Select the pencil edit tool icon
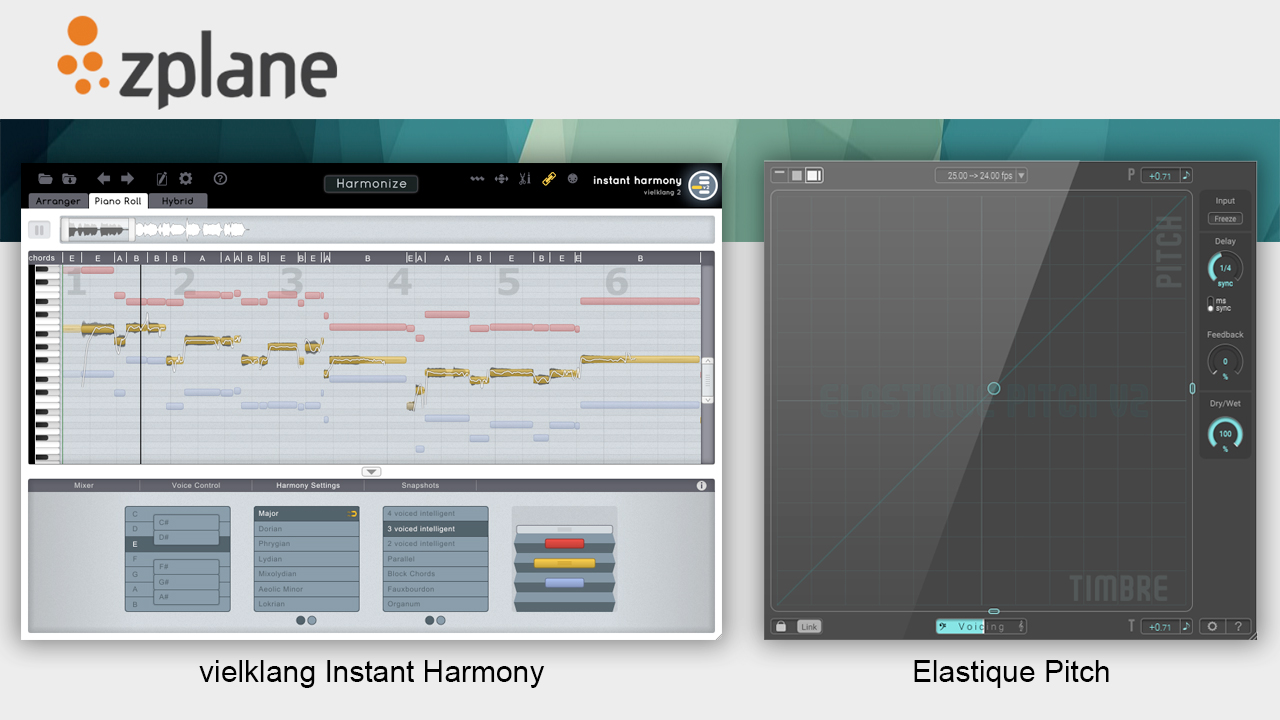 tap(162, 179)
